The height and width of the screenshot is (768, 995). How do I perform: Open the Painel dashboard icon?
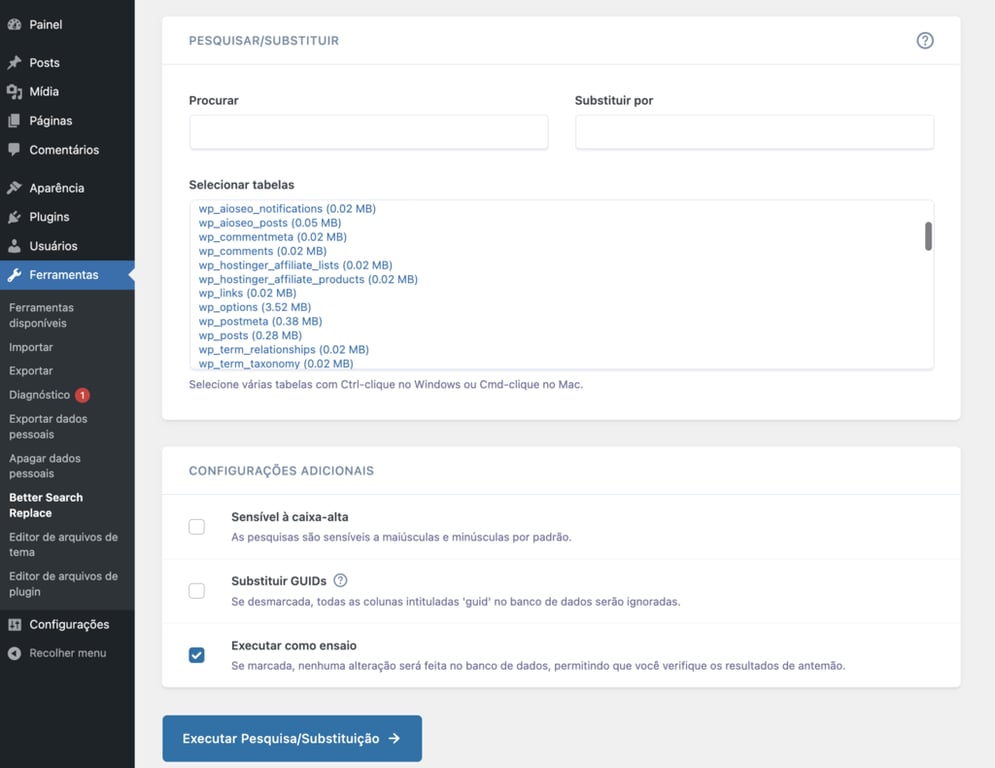point(14,24)
